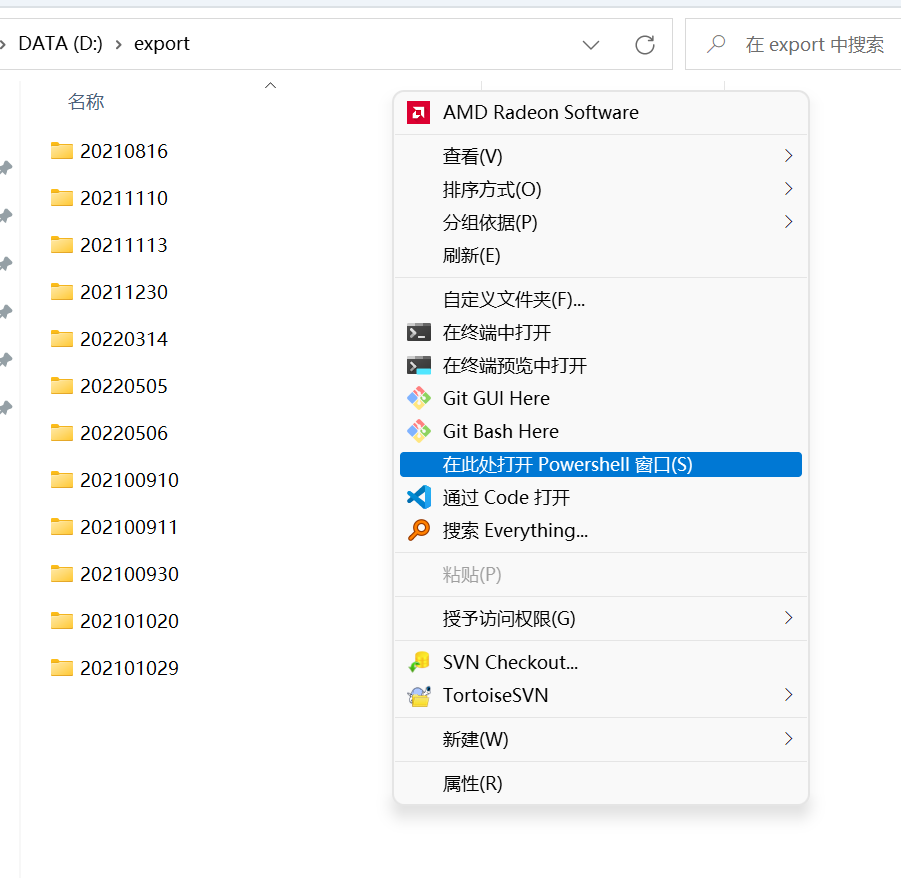The width and height of the screenshot is (901, 878).
Task: Click the AMD Radeon Software icon
Action: [418, 113]
